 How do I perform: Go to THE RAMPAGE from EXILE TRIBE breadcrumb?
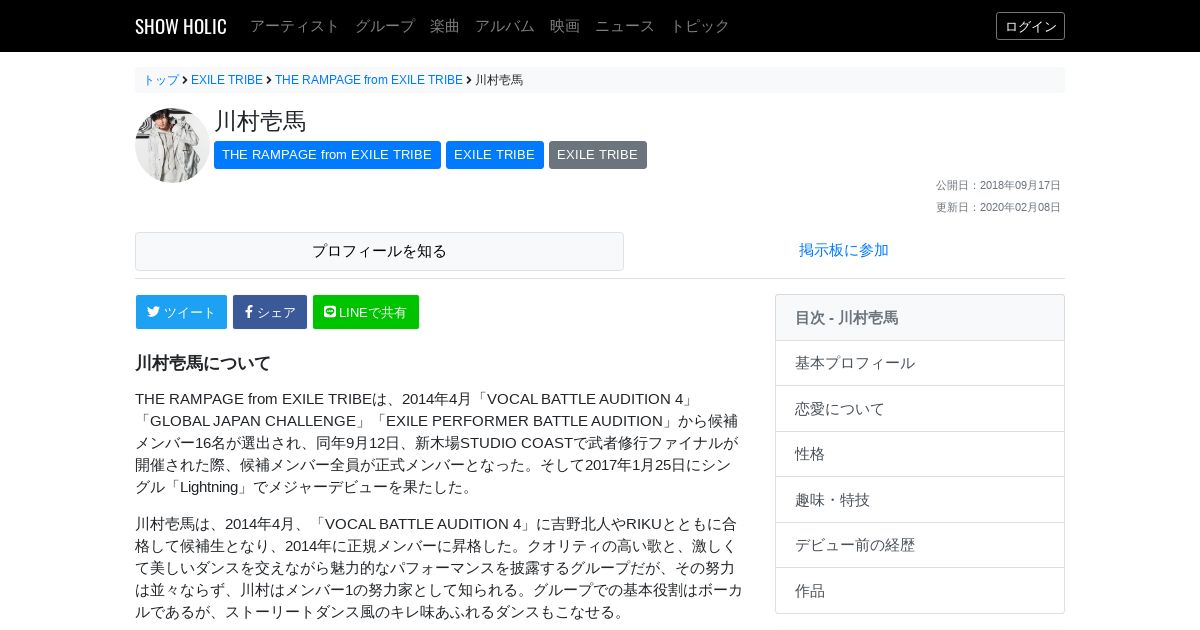tap(369, 80)
